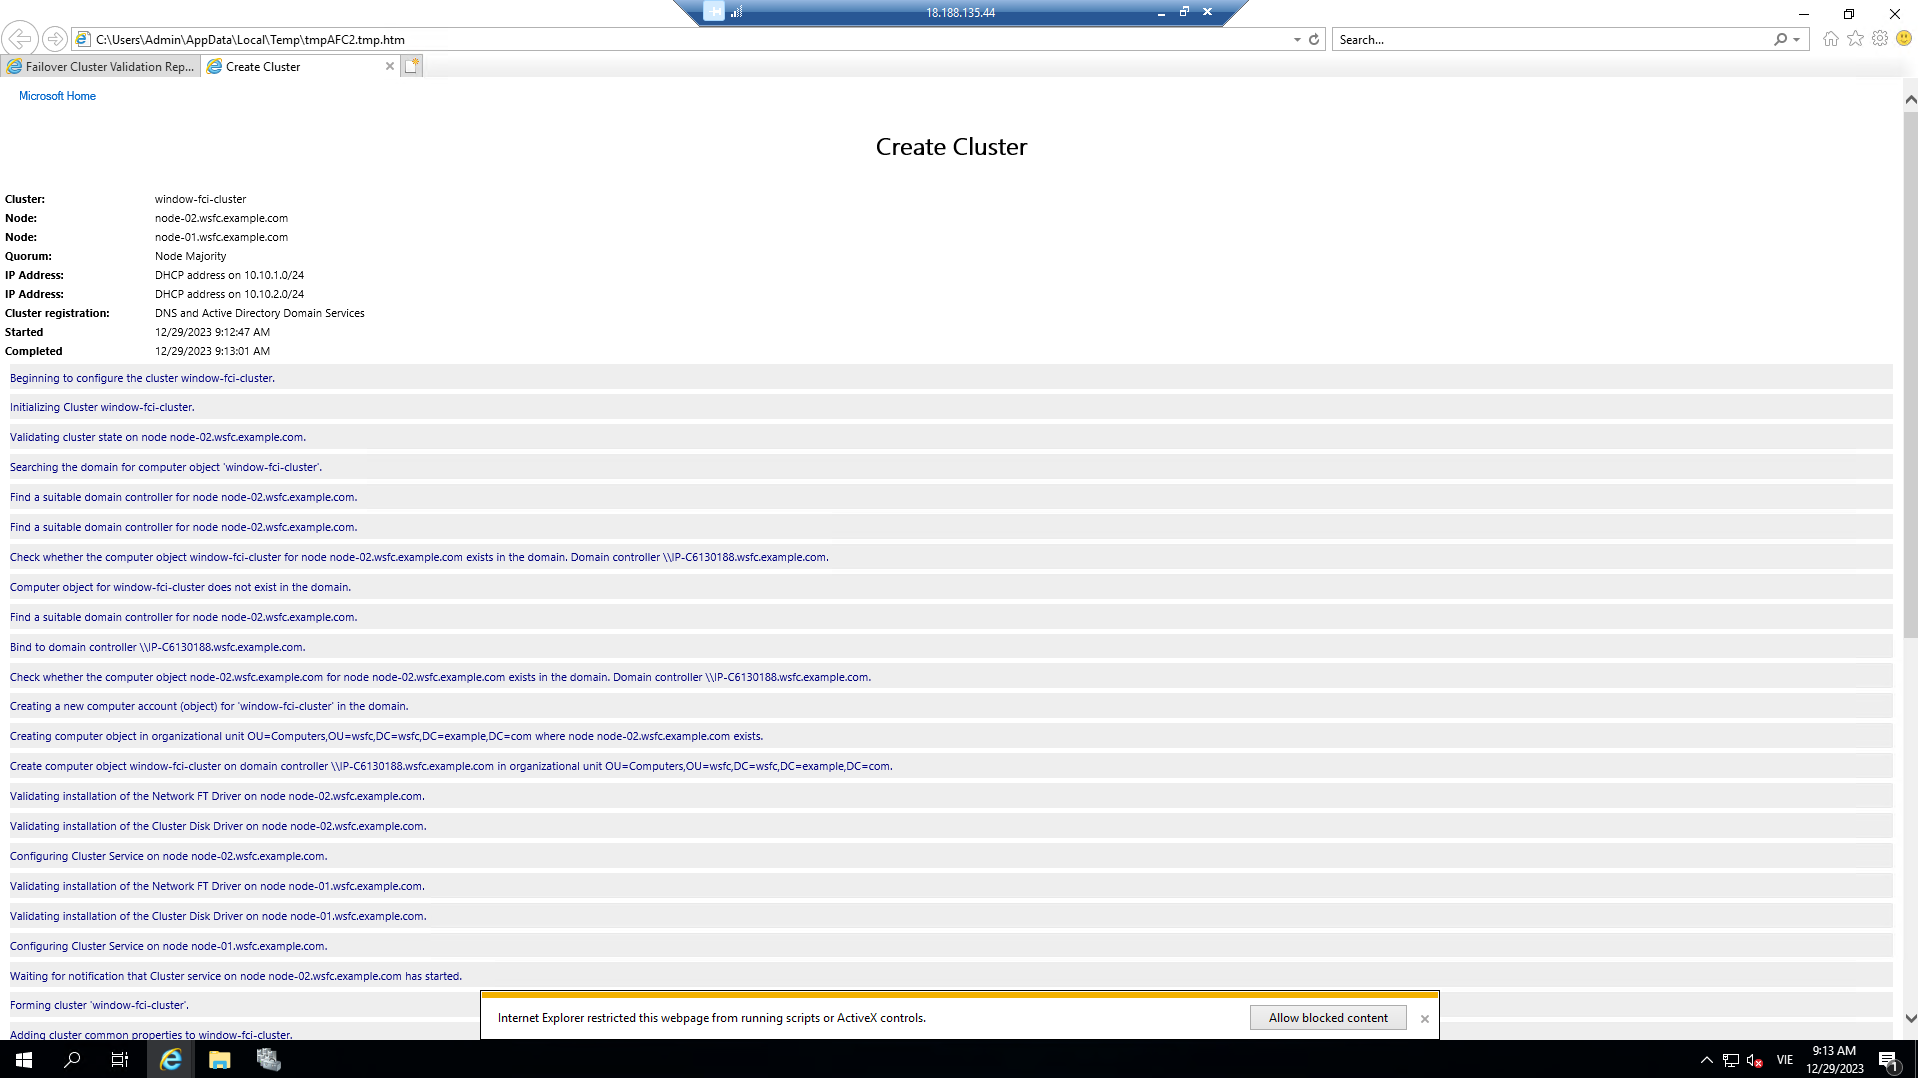Viewport: 1918px width, 1078px height.
Task: Dismiss the ActiveX restriction notification bar
Action: [x=1424, y=1019]
